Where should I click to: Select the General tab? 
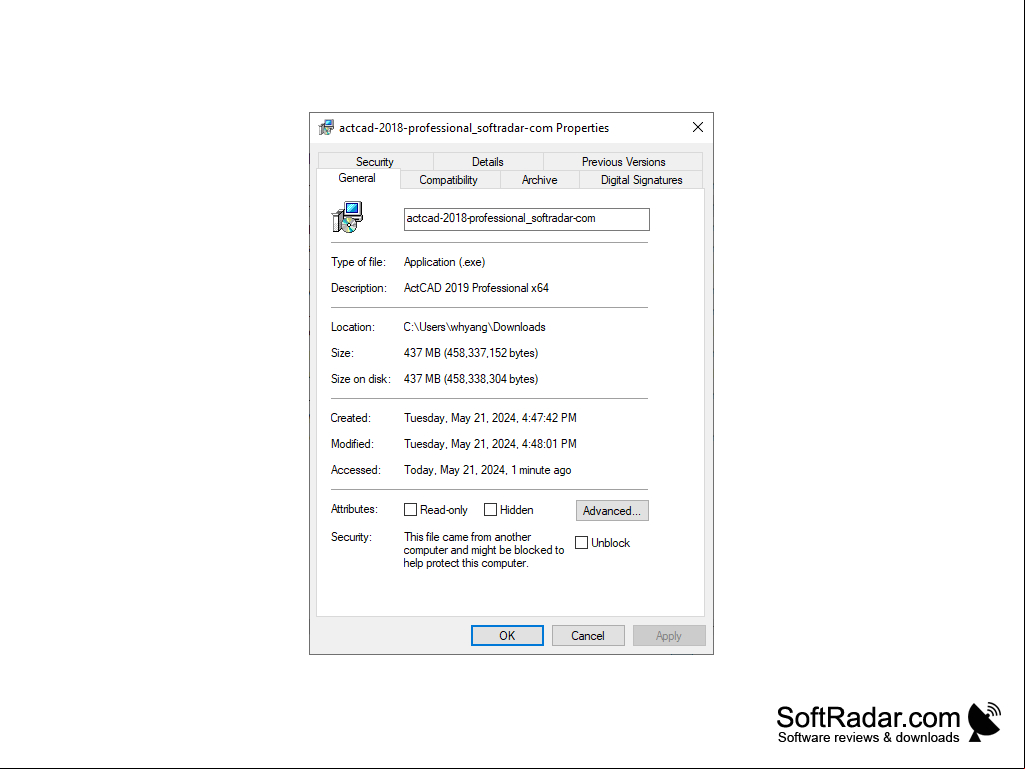click(358, 179)
